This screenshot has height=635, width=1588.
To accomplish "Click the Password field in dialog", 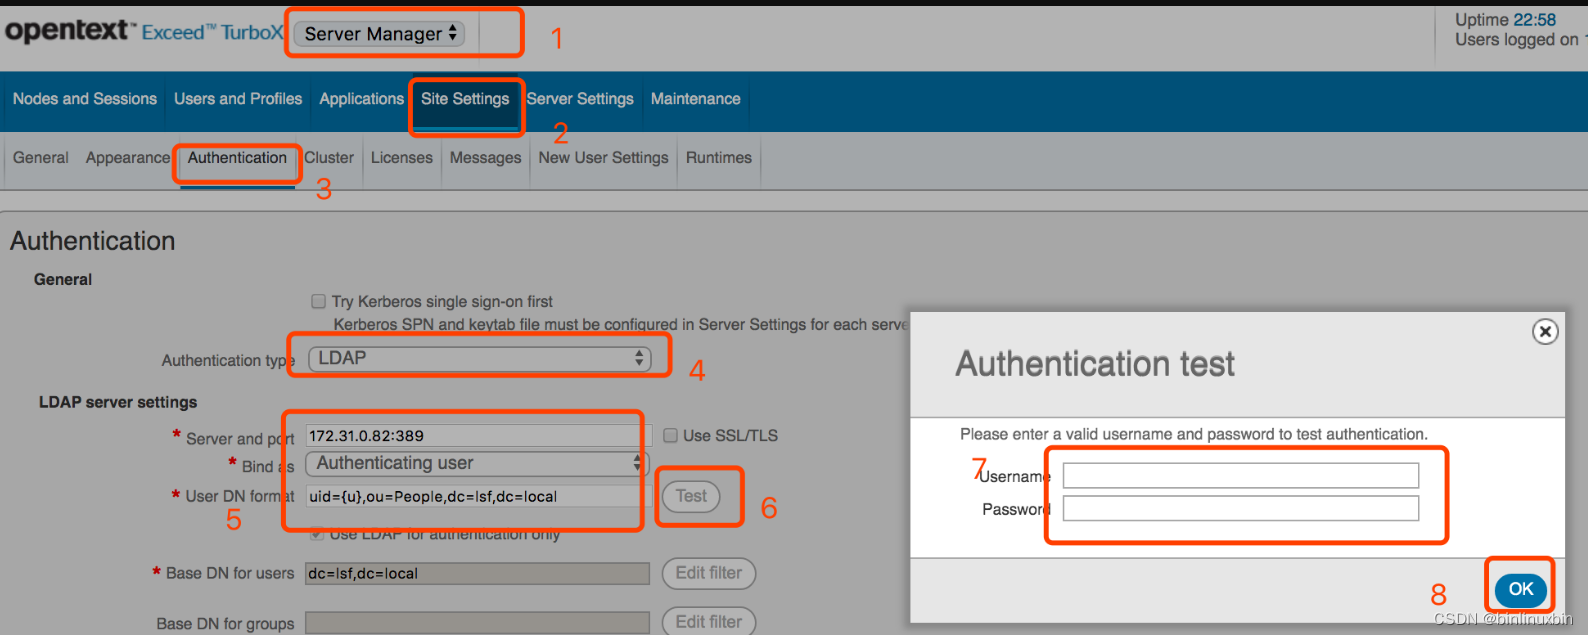I will (1241, 509).
